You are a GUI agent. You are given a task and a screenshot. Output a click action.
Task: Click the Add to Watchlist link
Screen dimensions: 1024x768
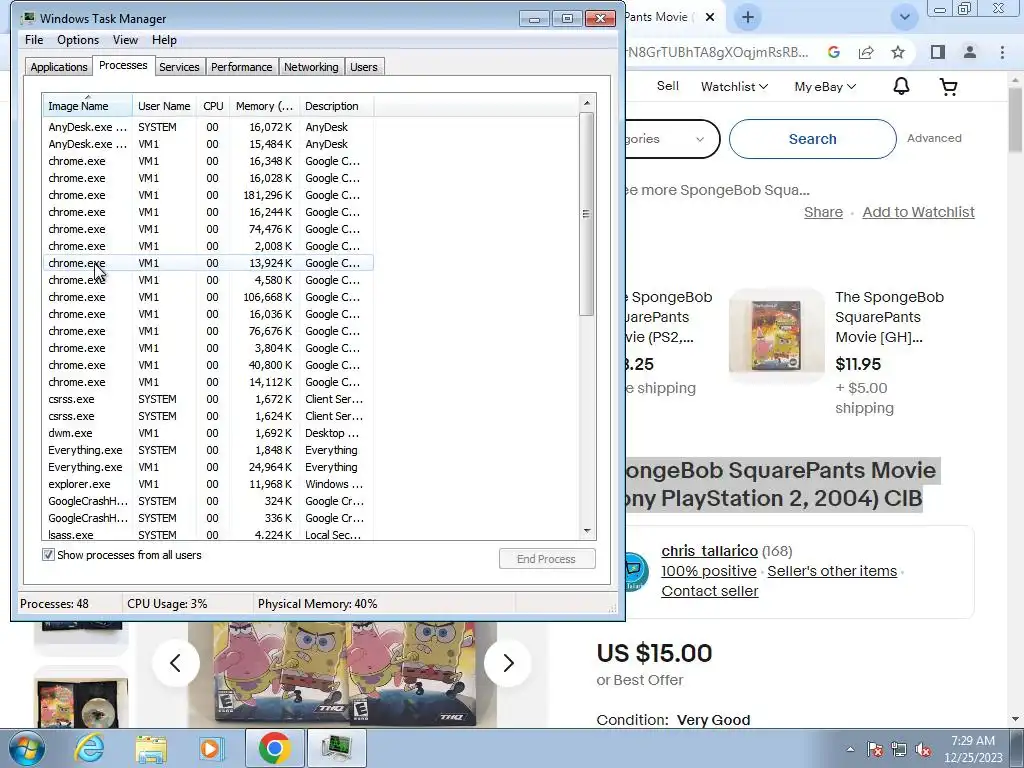918,212
